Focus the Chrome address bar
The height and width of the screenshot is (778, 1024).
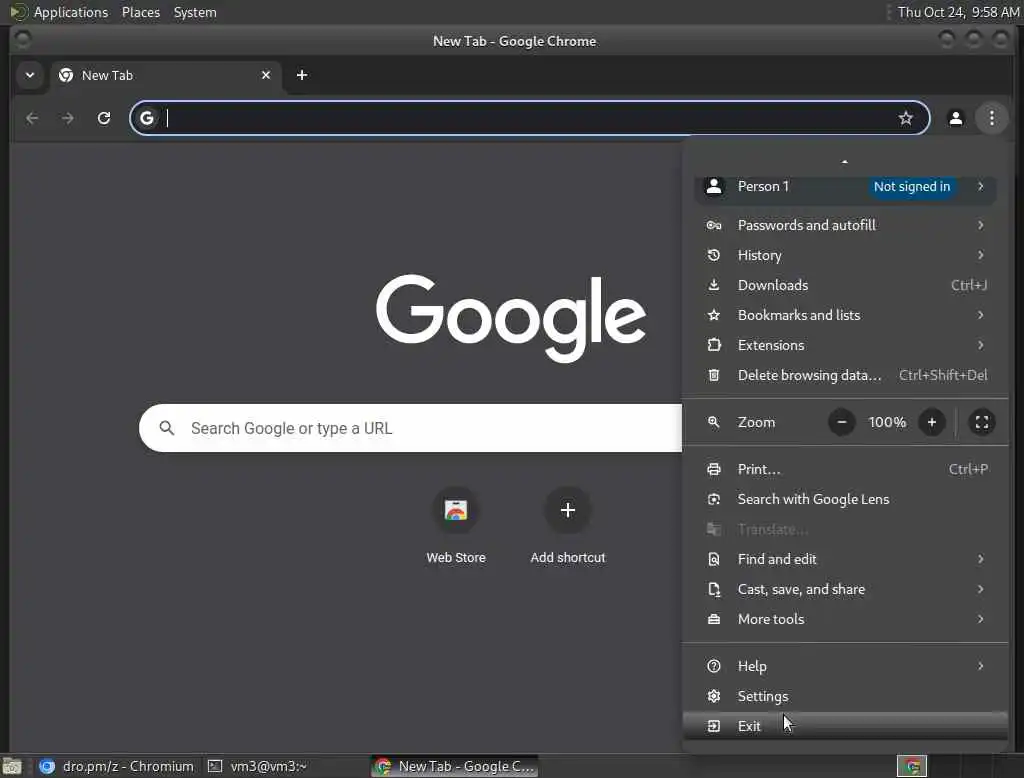[x=529, y=118]
